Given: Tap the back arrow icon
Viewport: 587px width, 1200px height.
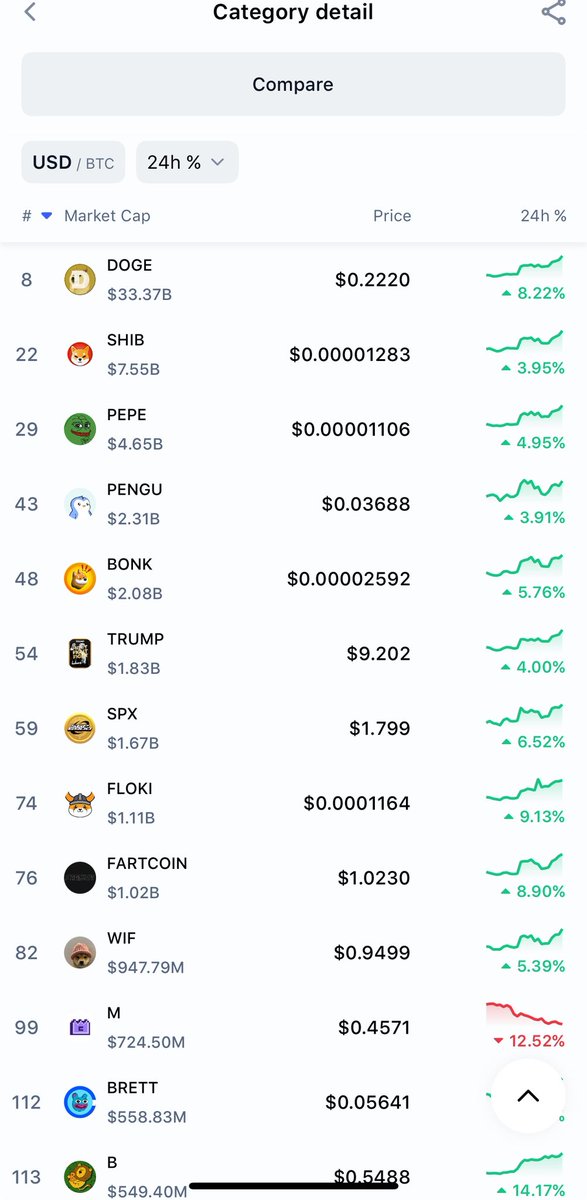Looking at the screenshot, I should pos(30,12).
